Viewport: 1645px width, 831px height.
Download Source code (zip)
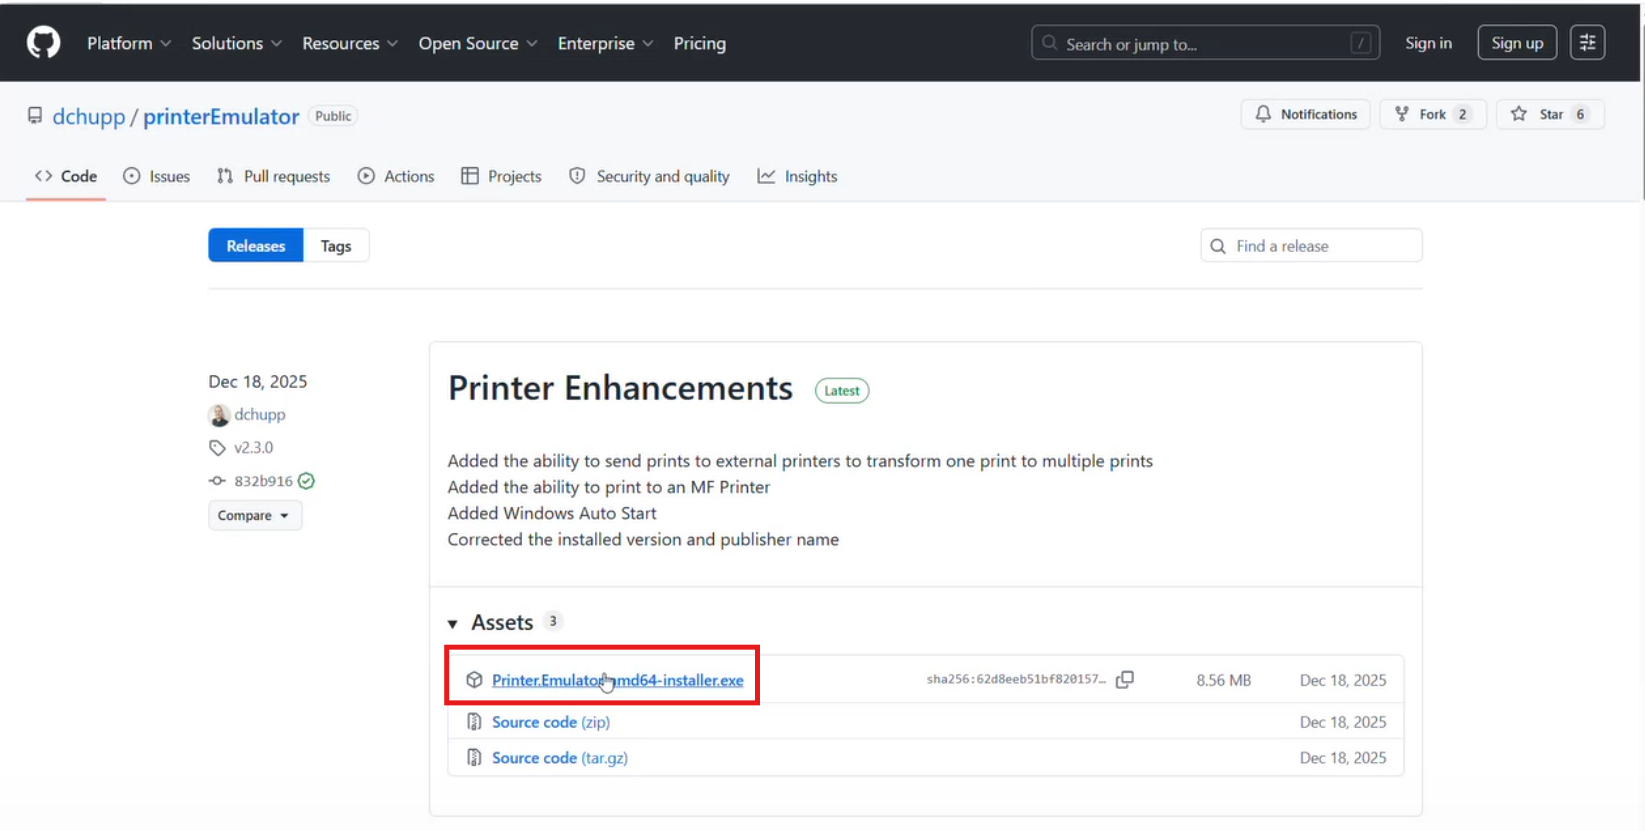[x=551, y=722]
